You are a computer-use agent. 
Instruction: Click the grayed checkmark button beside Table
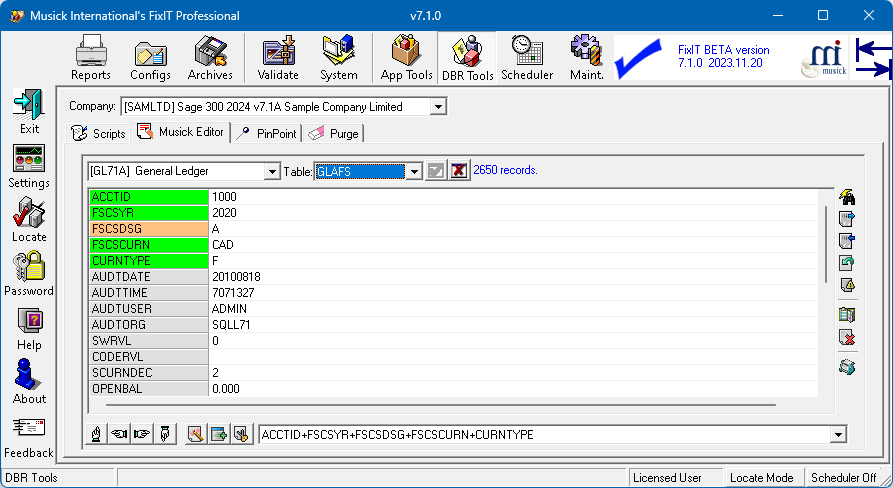click(x=436, y=170)
